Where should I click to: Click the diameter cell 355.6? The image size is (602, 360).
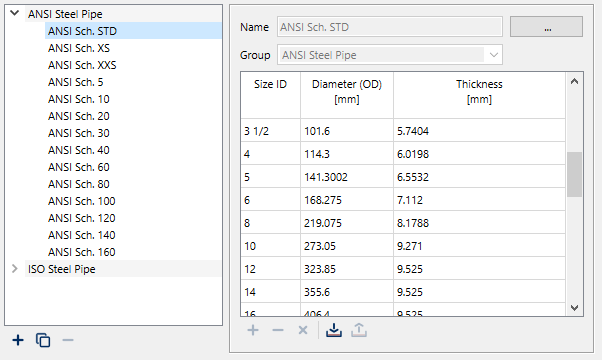point(347,292)
